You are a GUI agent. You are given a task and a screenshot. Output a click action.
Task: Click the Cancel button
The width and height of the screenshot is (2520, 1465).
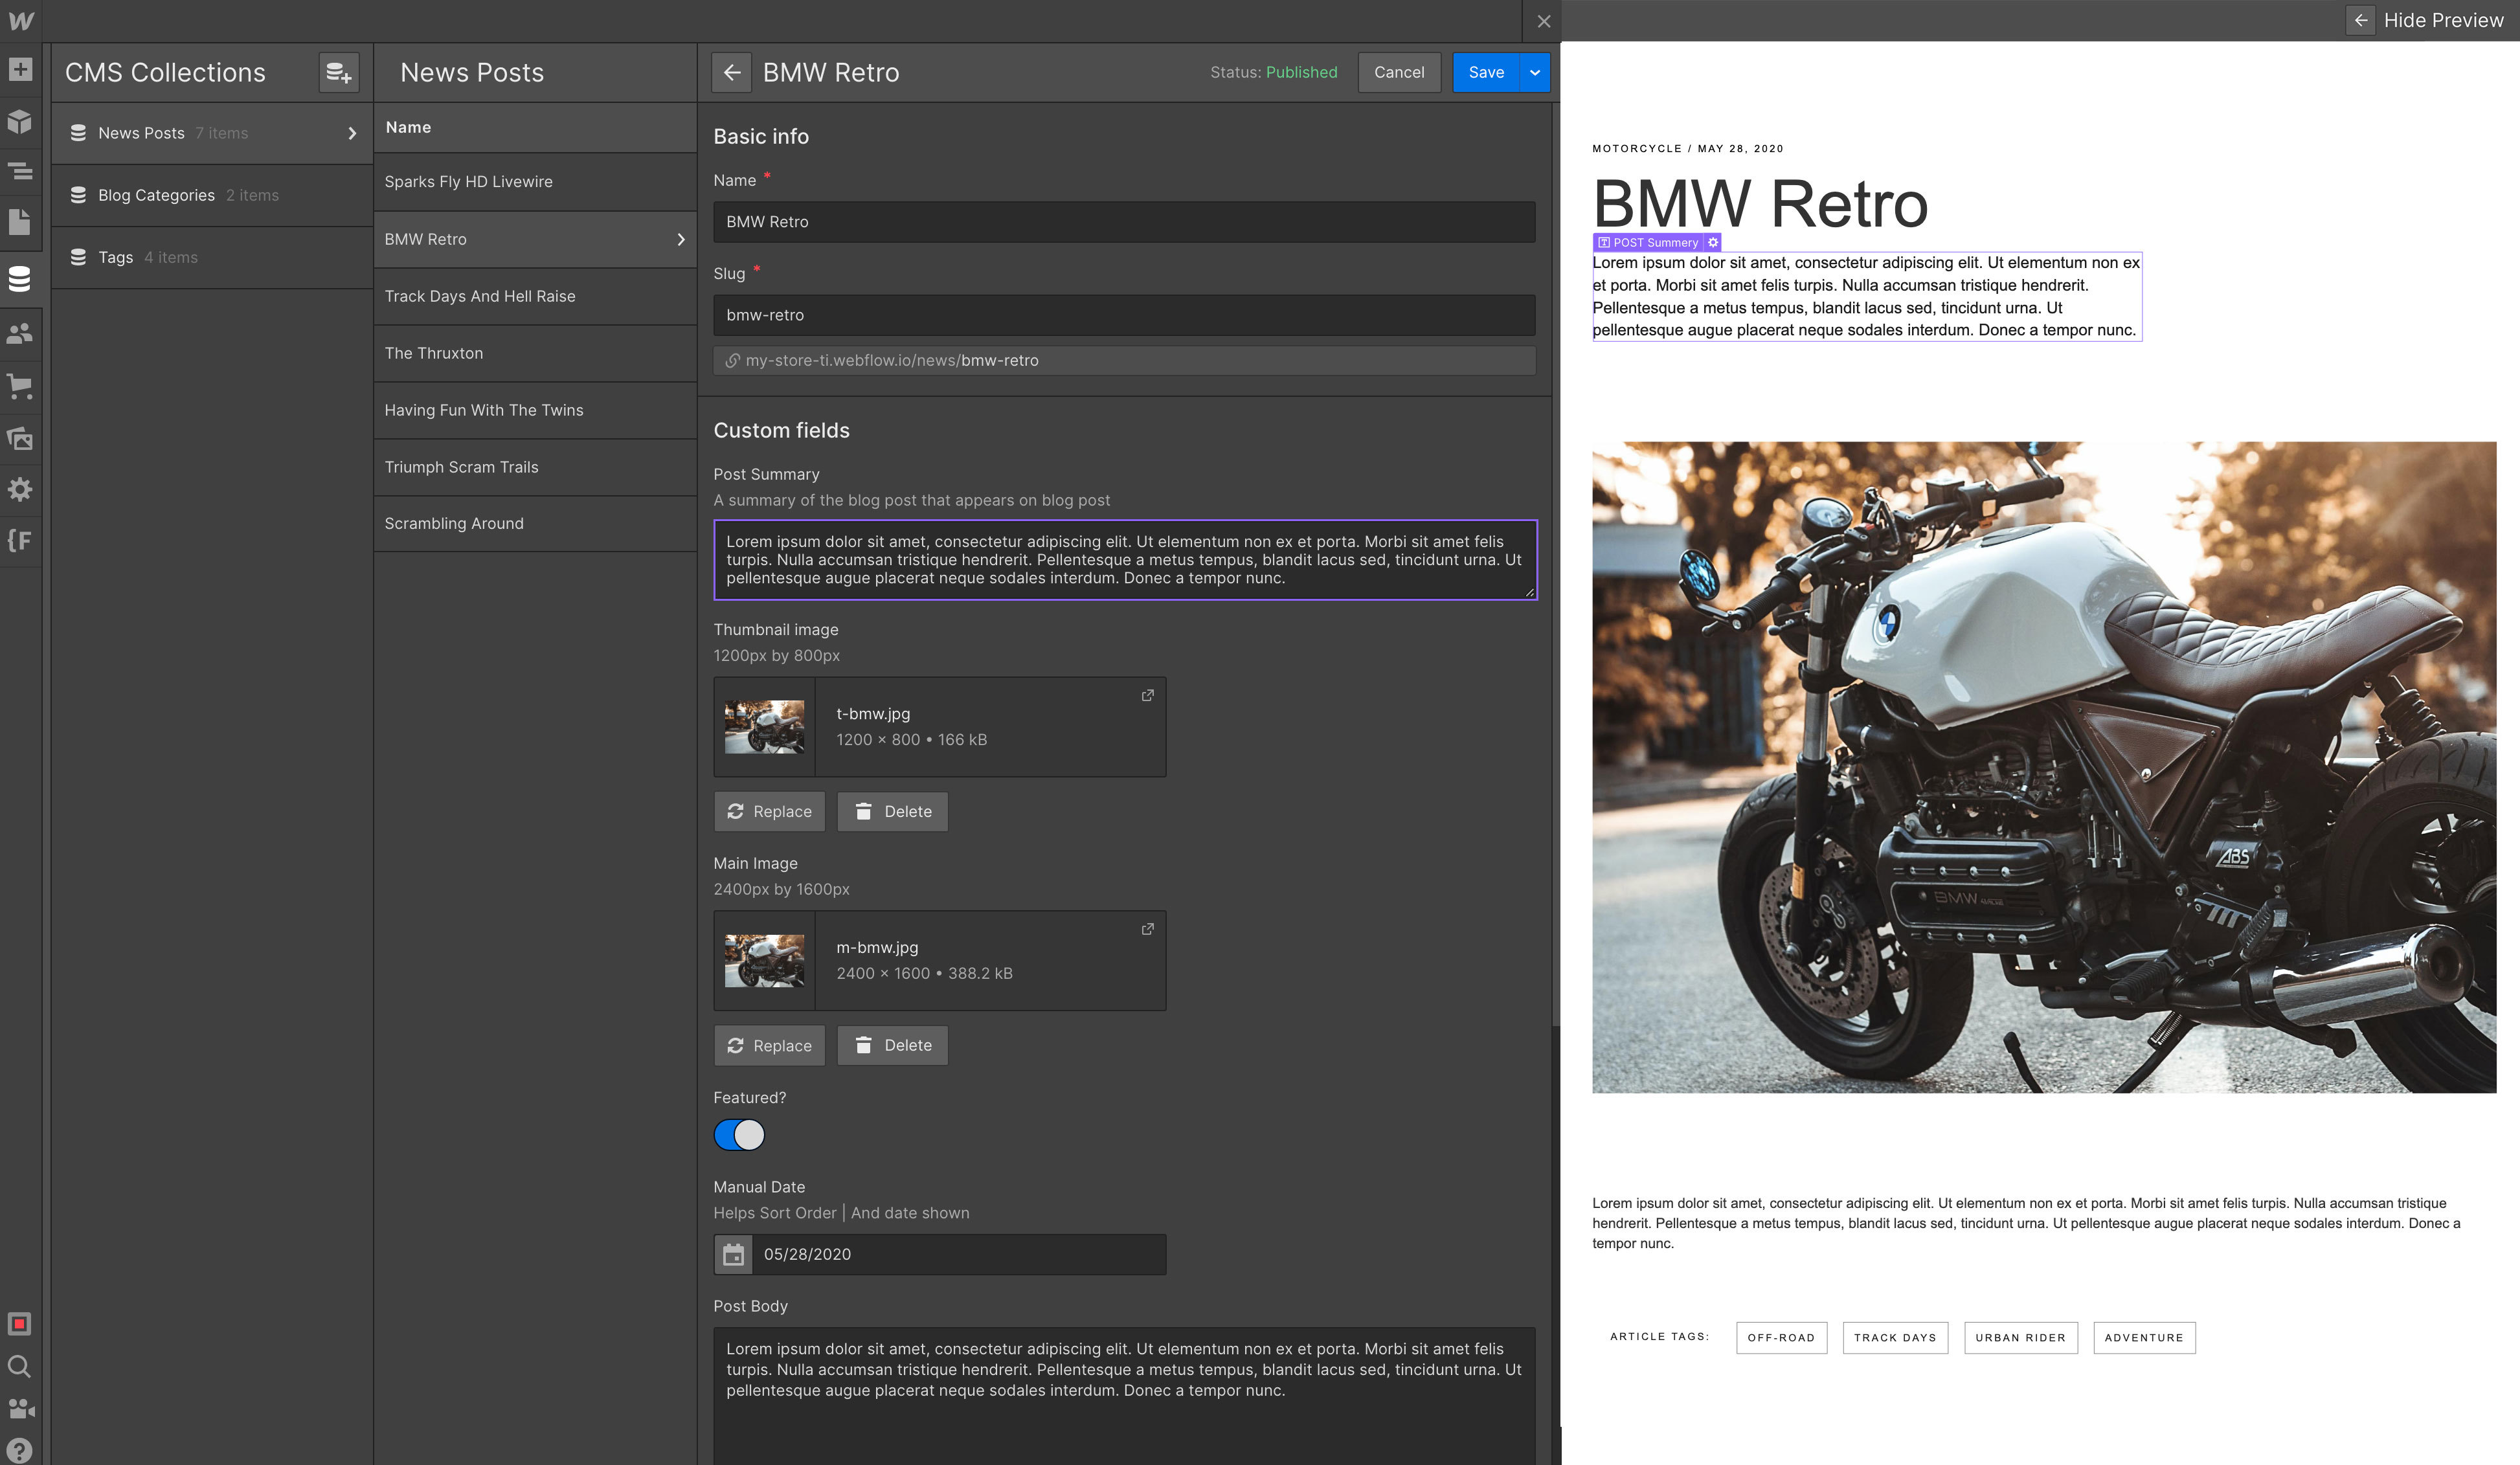1398,73
